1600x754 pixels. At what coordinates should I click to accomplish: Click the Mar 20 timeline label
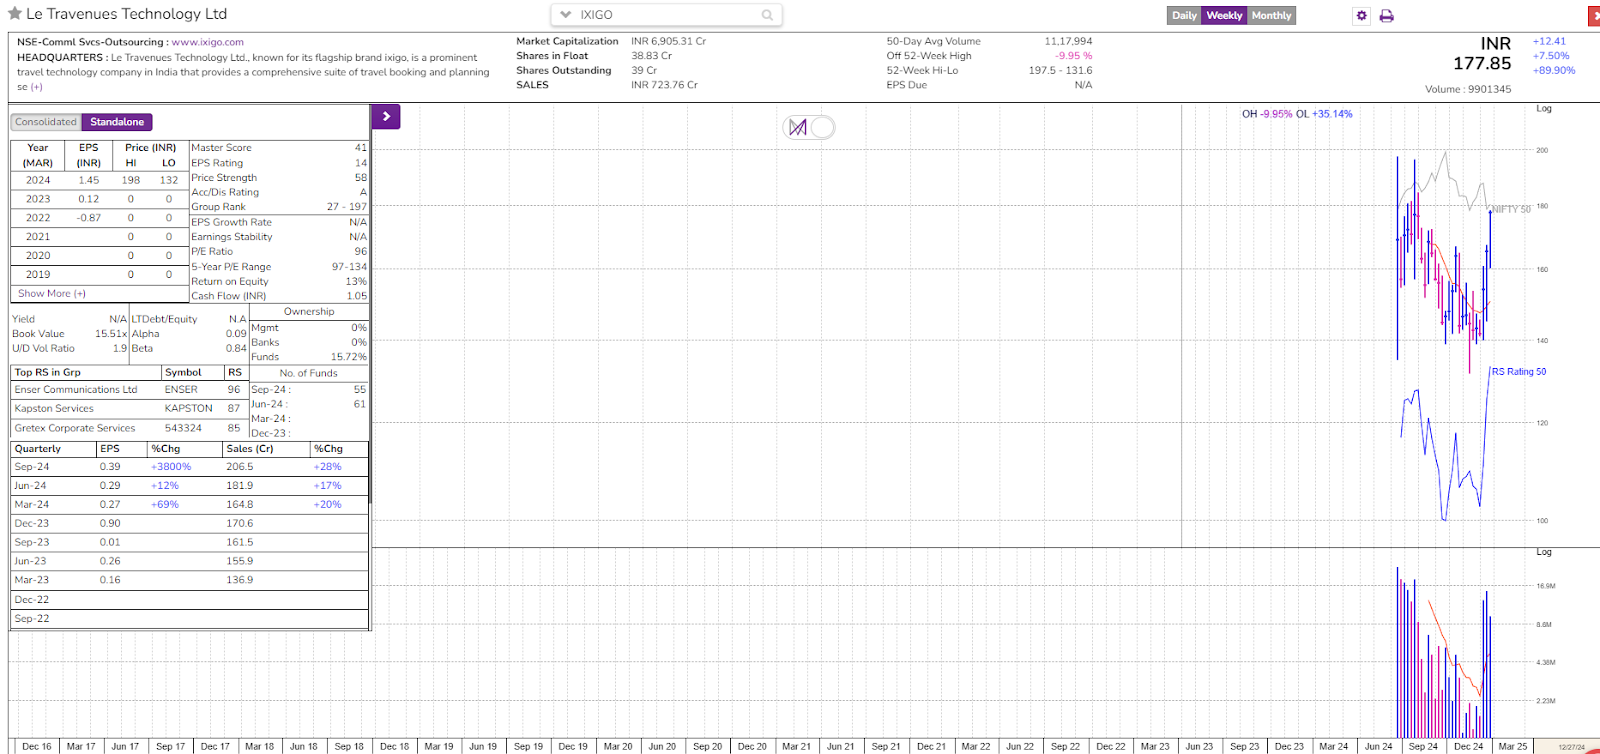[x=618, y=747]
